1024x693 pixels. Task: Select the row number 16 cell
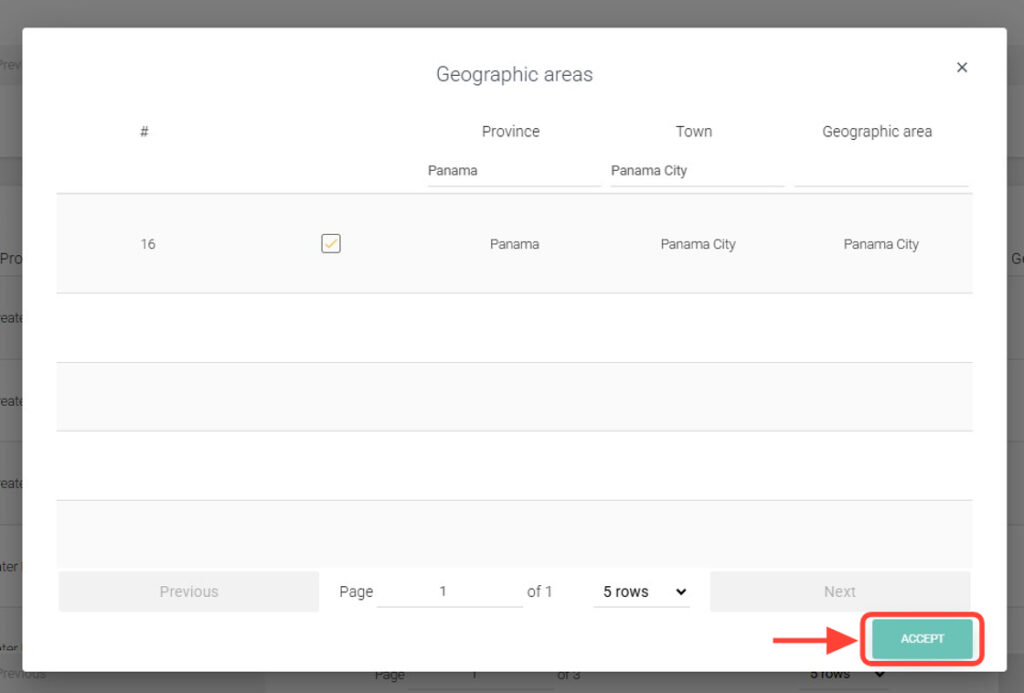pos(148,244)
